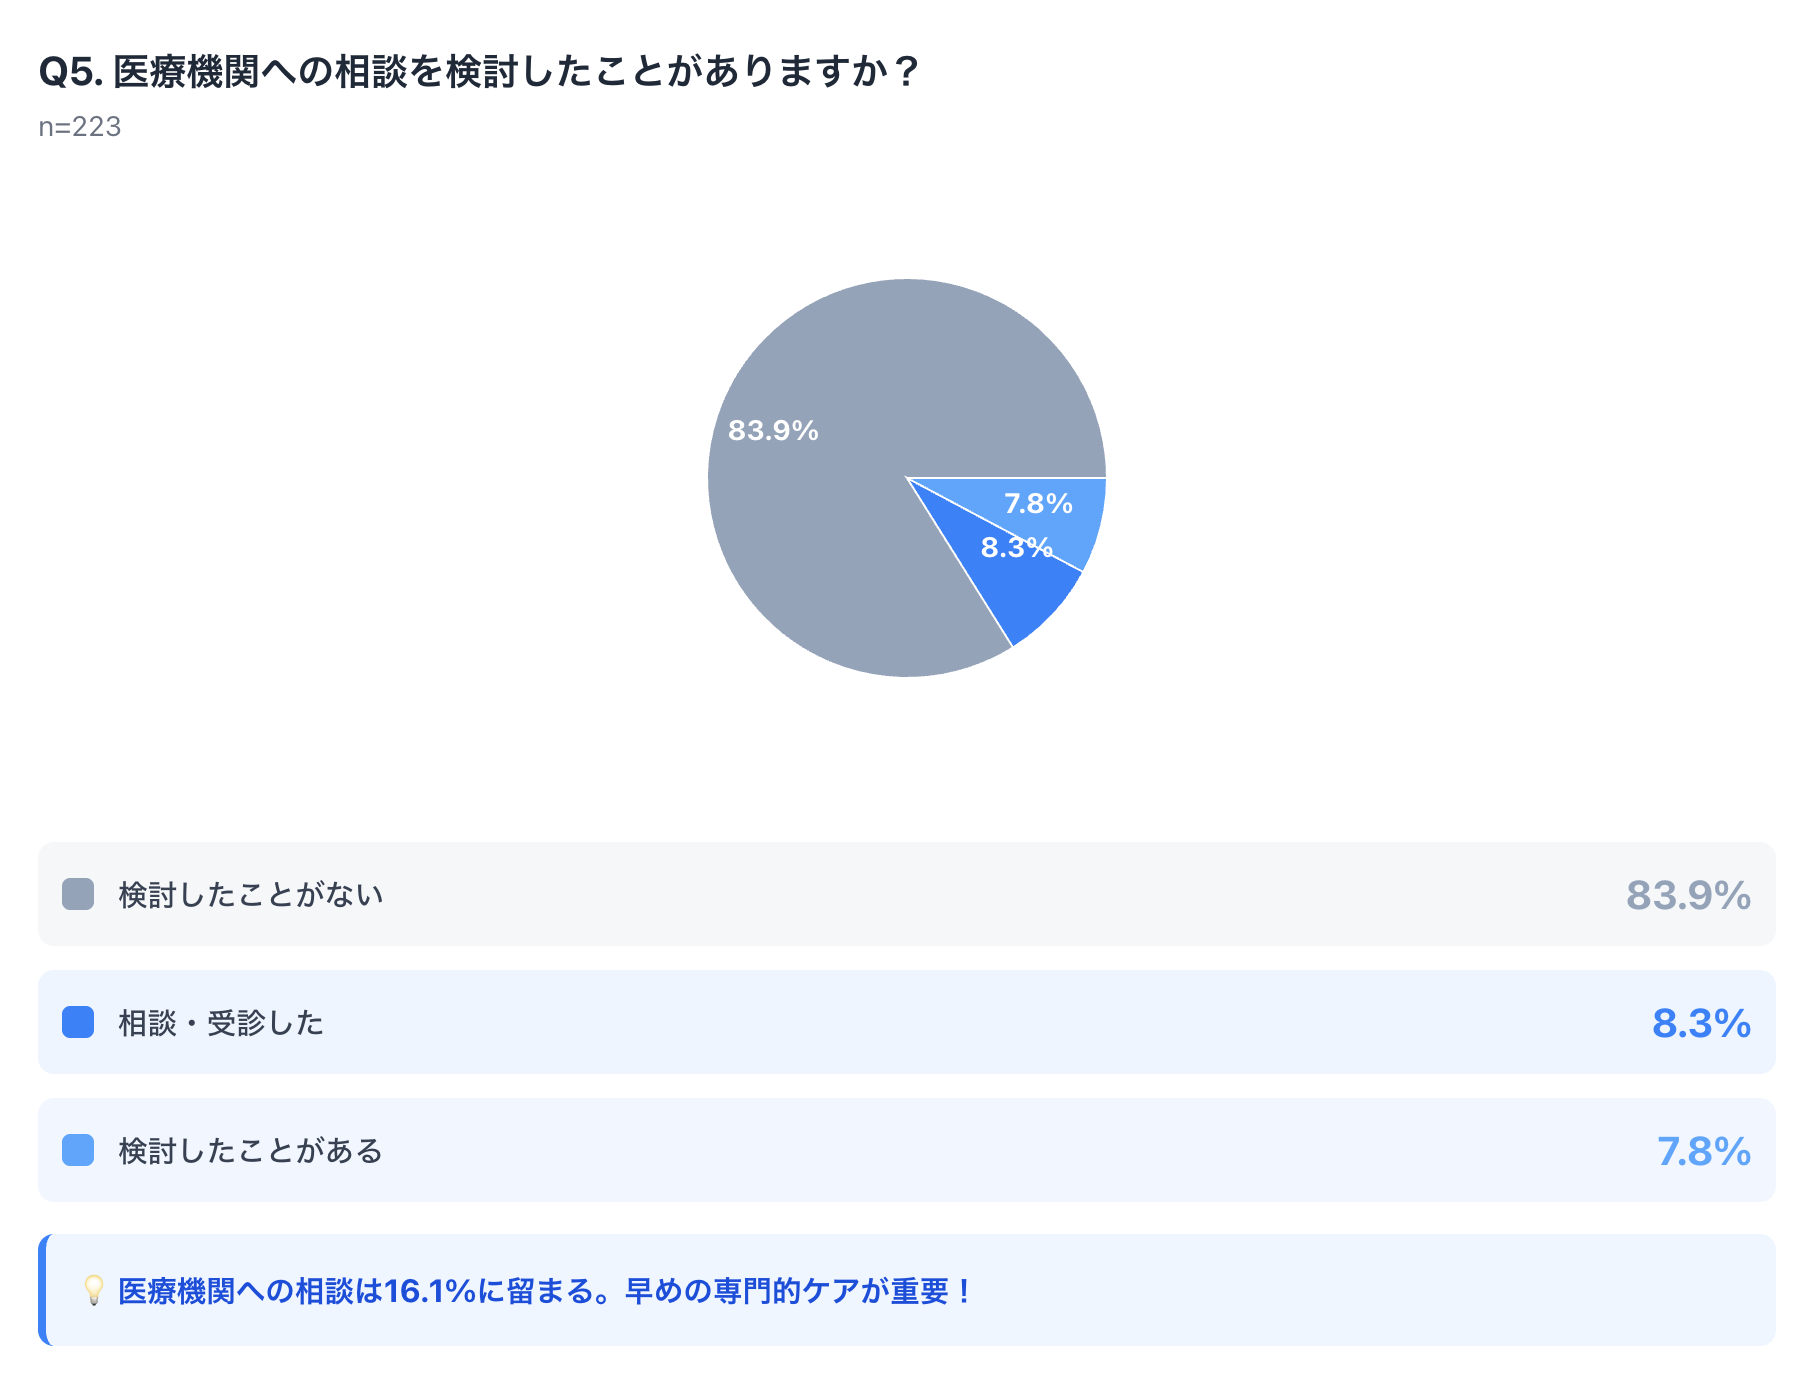Screen dimensions: 1816x1388
Task: Click the lightbulb icon in the insight box
Action: pos(93,1290)
